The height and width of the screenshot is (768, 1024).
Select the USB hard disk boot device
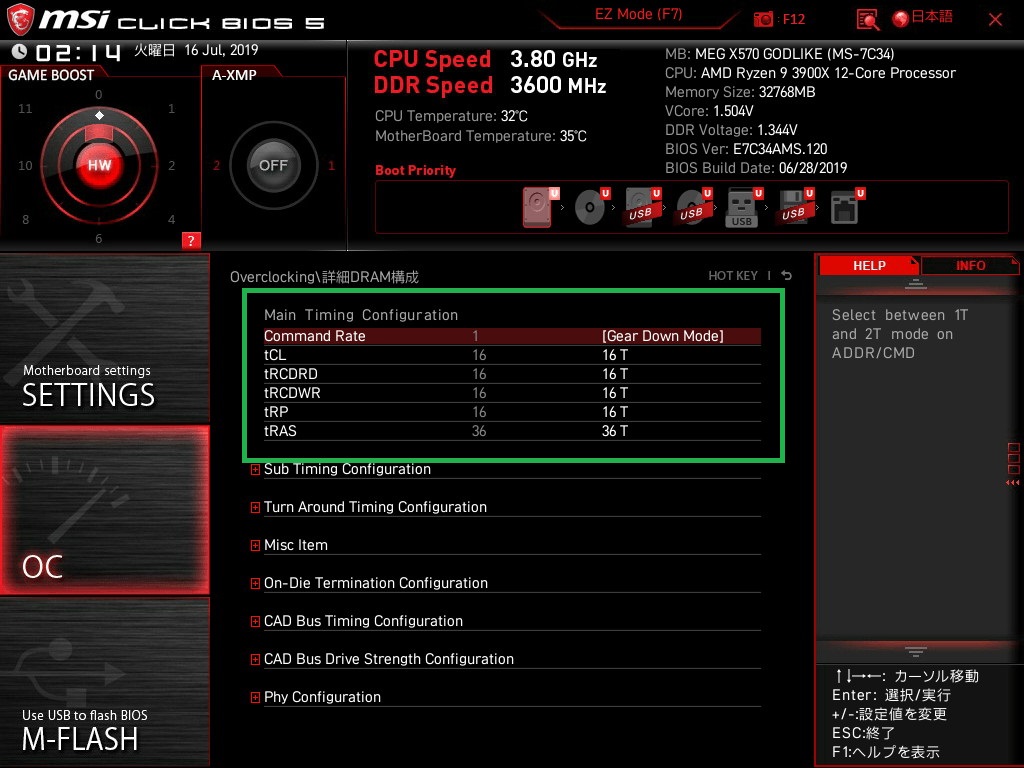(643, 207)
